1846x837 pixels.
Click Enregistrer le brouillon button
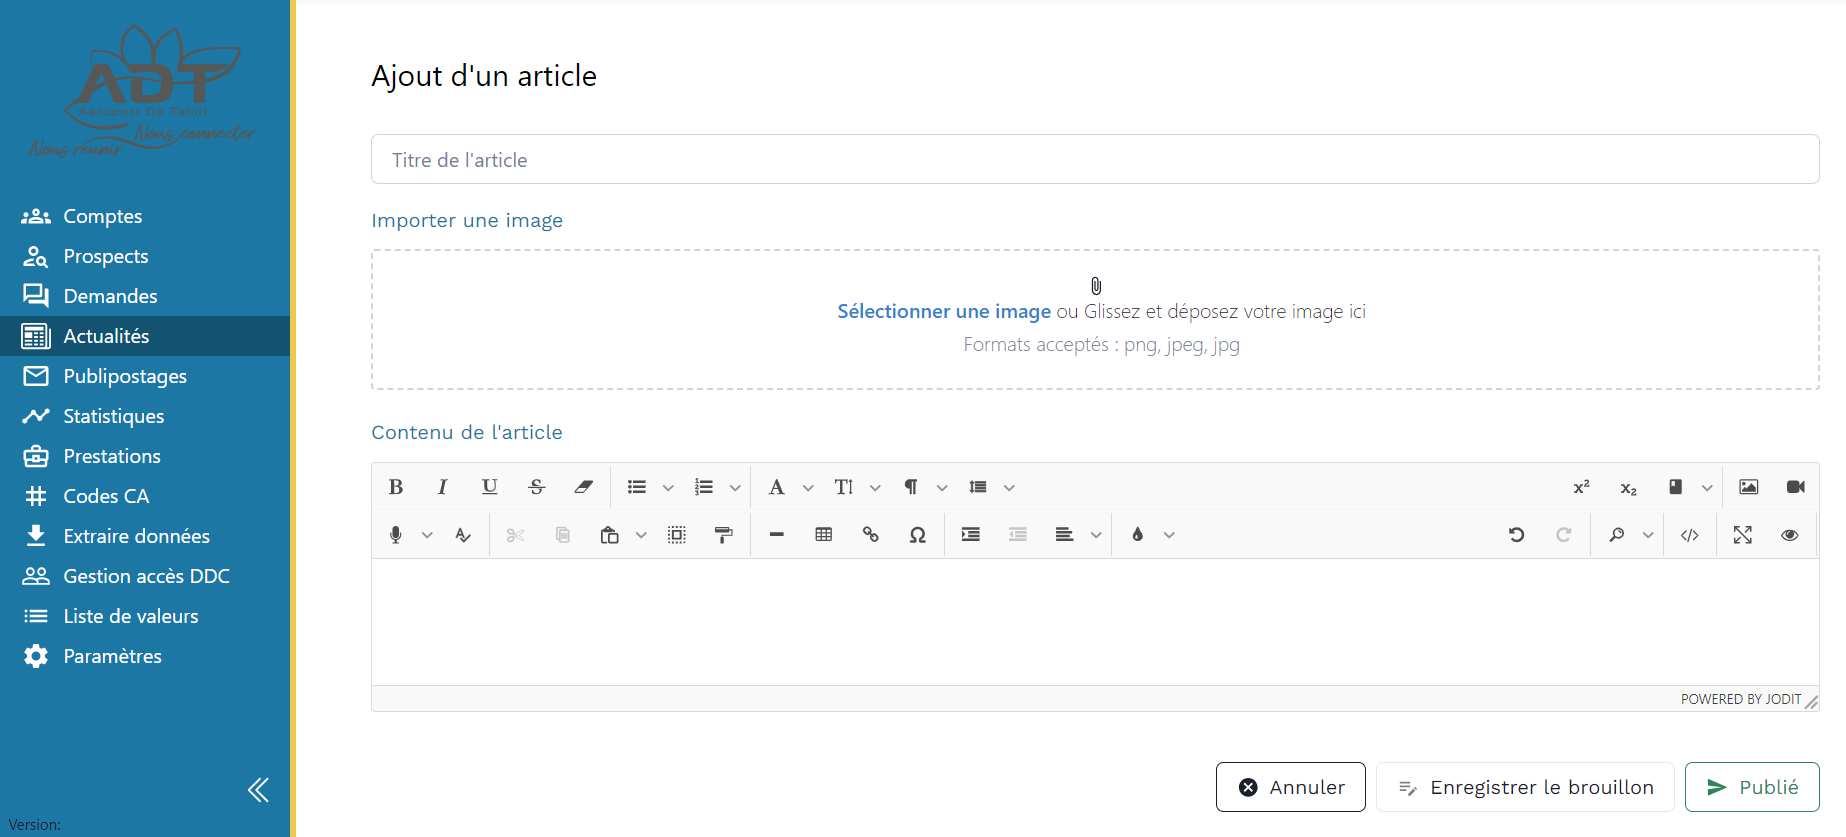point(1525,787)
